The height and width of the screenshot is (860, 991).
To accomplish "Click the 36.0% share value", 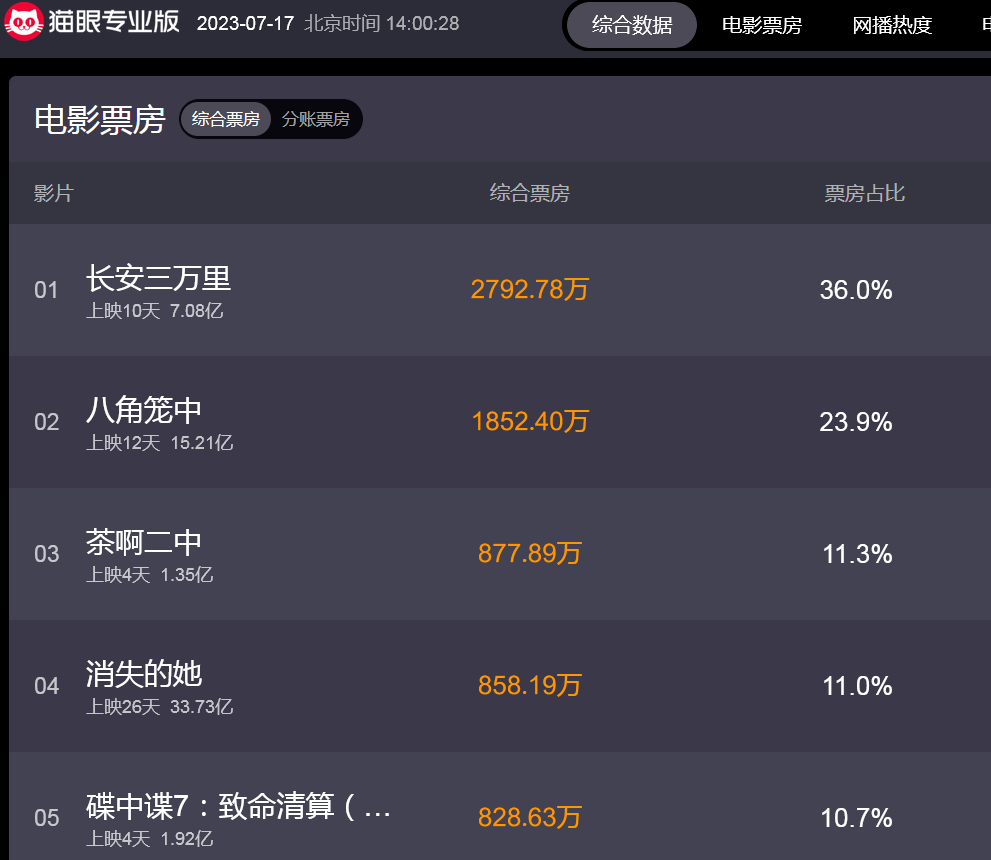I will tap(855, 290).
